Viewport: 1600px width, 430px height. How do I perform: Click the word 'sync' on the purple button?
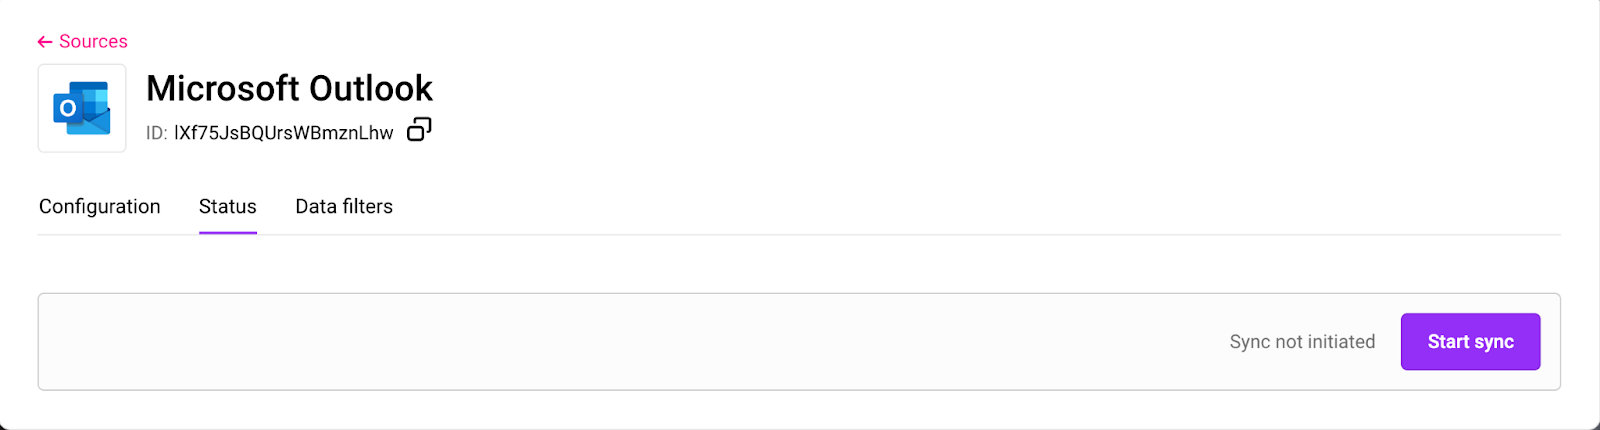1494,342
